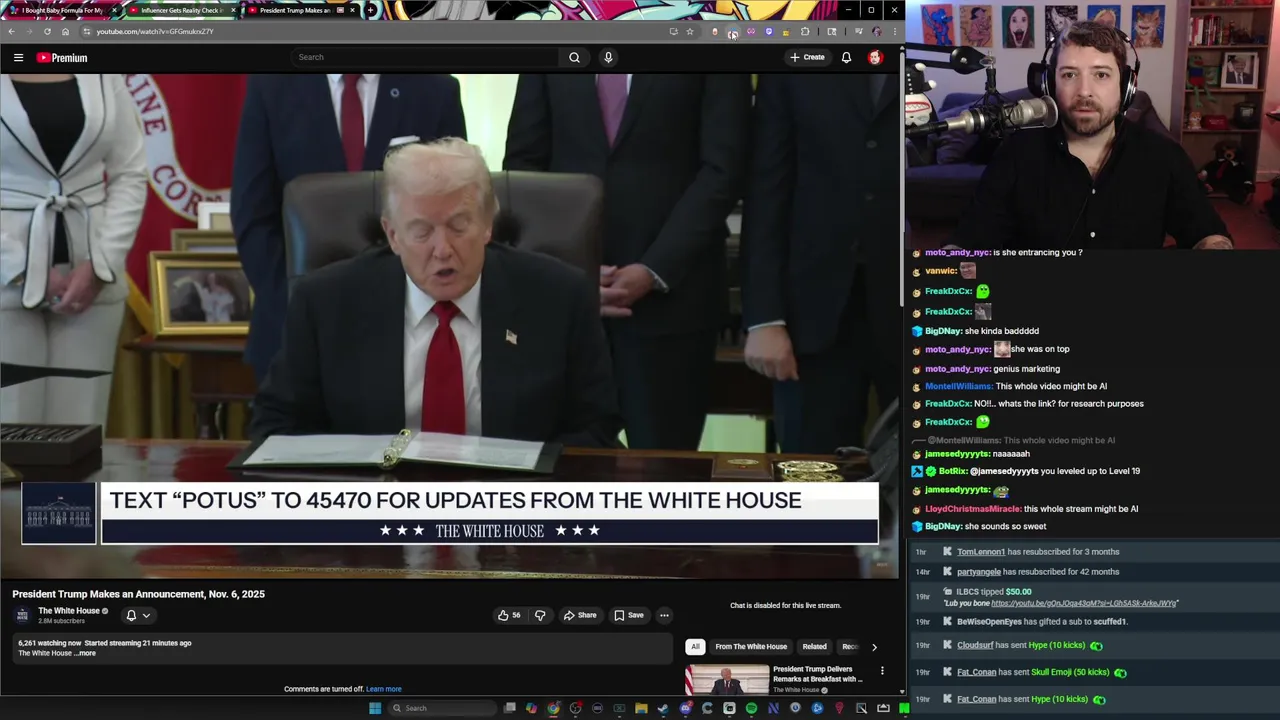Viewport: 1280px width, 720px height.
Task: Click the YouTube search magnifier button
Action: tap(574, 57)
